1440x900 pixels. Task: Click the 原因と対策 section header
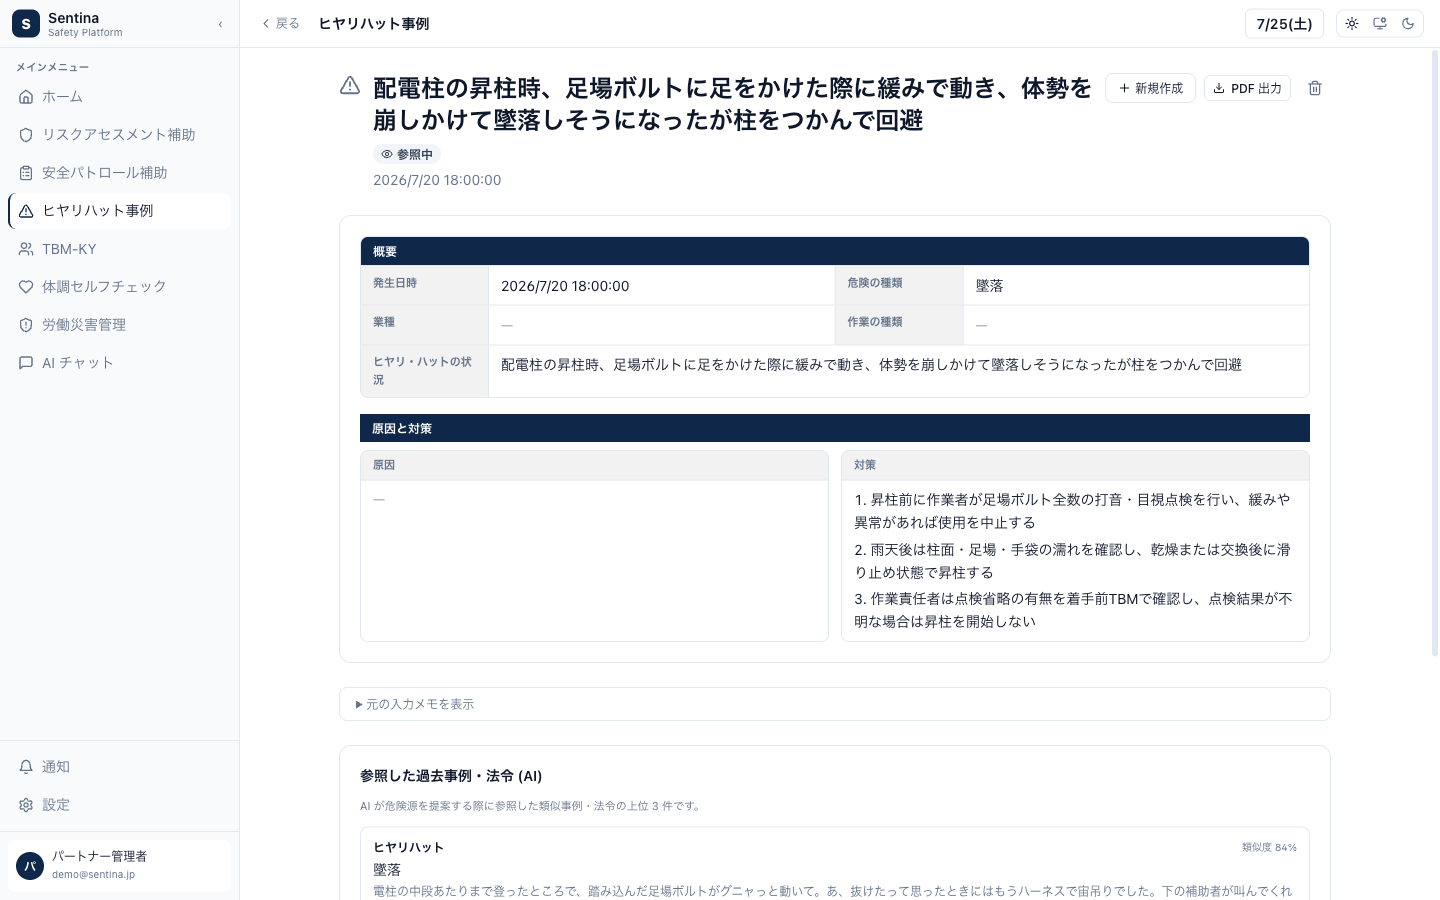(x=835, y=428)
